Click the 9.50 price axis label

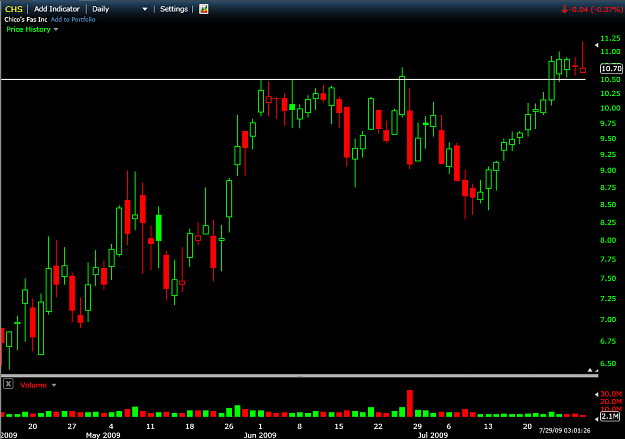pos(608,139)
